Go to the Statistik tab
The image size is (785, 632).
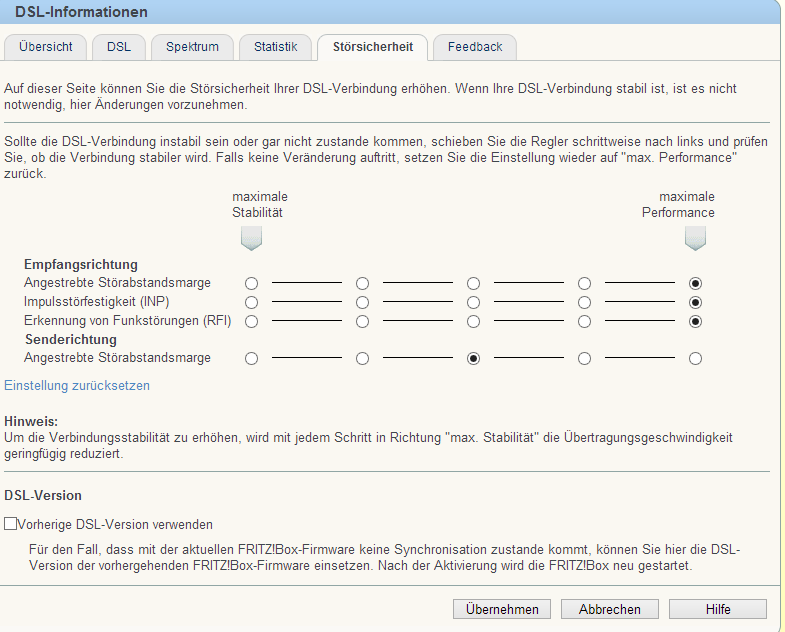pyautogui.click(x=275, y=47)
